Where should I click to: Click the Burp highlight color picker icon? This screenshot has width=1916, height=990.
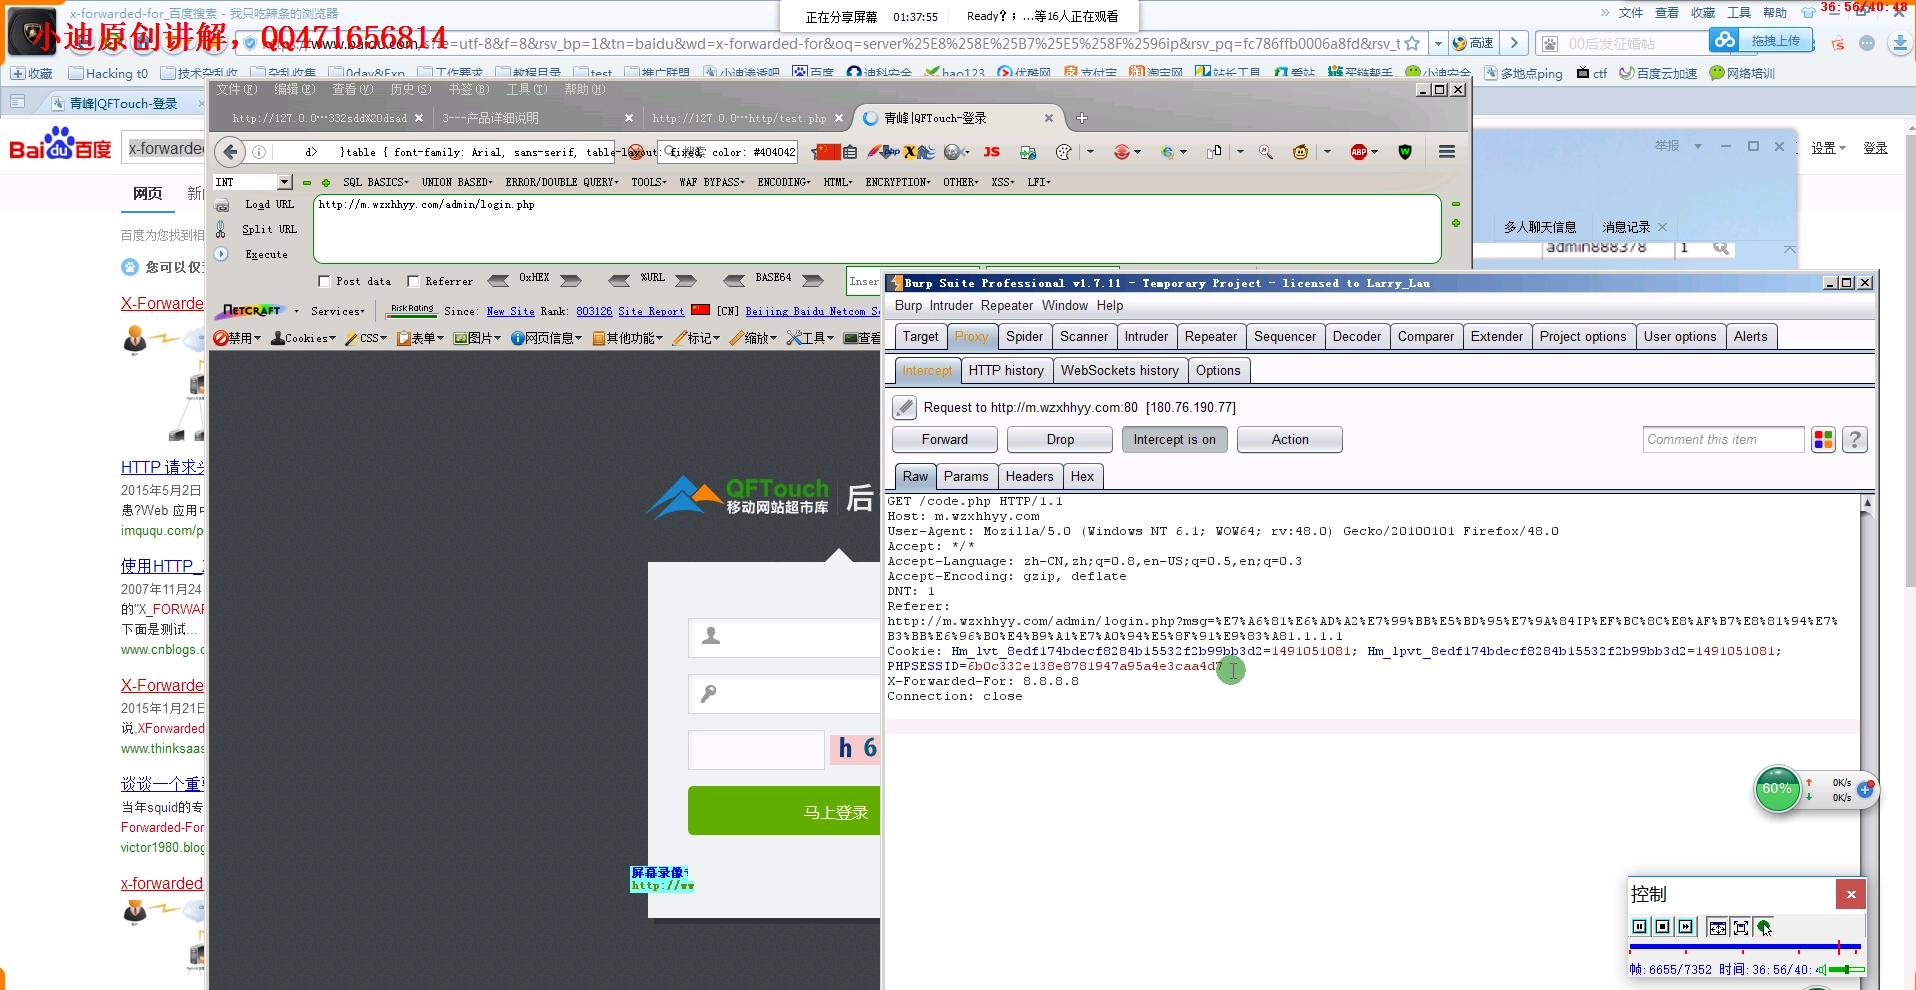[1823, 440]
